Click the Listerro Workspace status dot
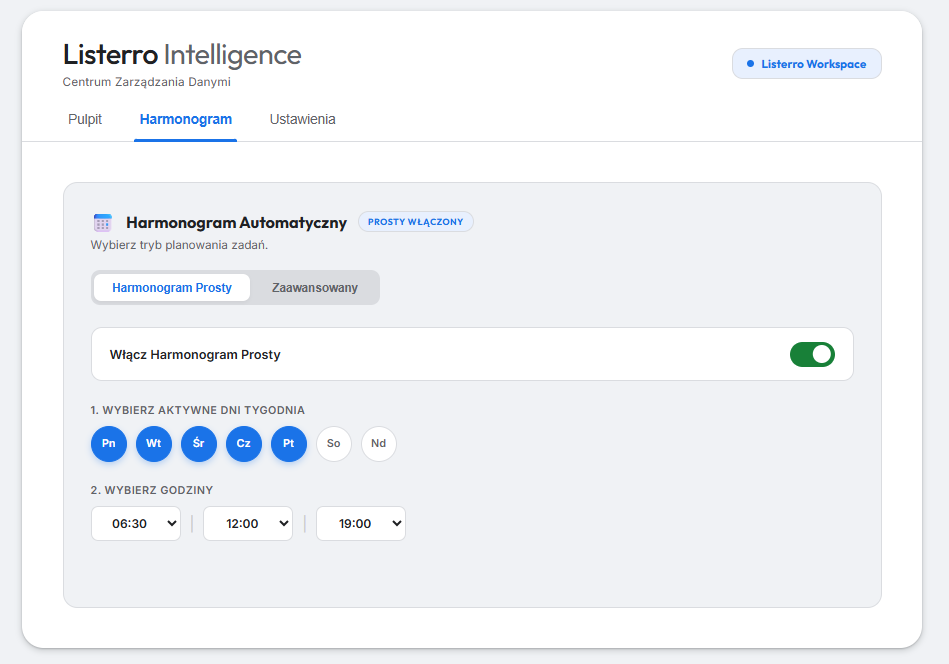Viewport: 949px width, 664px height. [x=750, y=64]
